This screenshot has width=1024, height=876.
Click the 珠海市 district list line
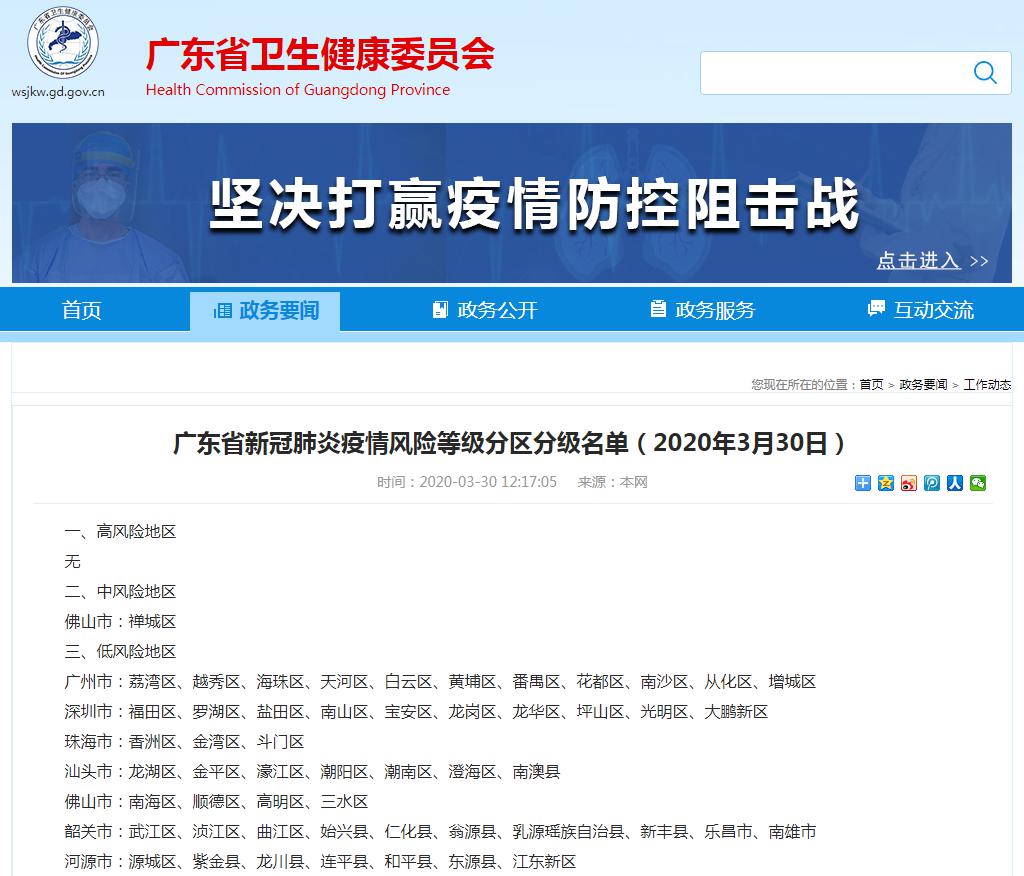pos(184,742)
